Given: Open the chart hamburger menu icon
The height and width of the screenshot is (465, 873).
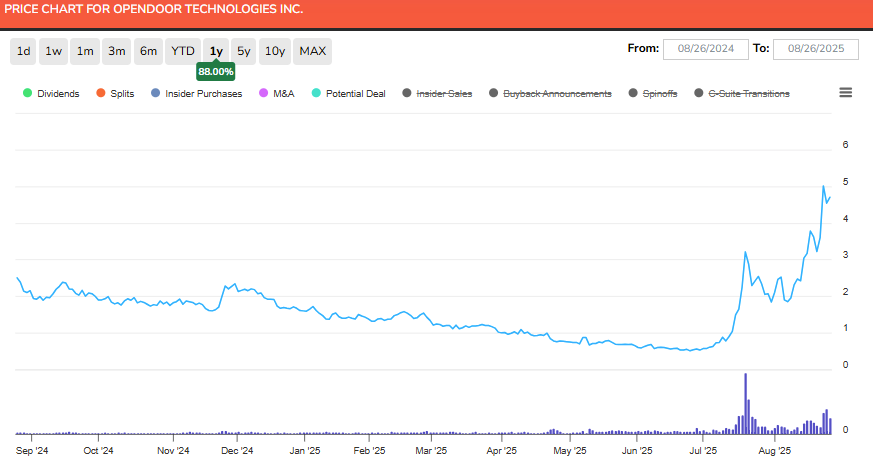Looking at the screenshot, I should [x=845, y=92].
